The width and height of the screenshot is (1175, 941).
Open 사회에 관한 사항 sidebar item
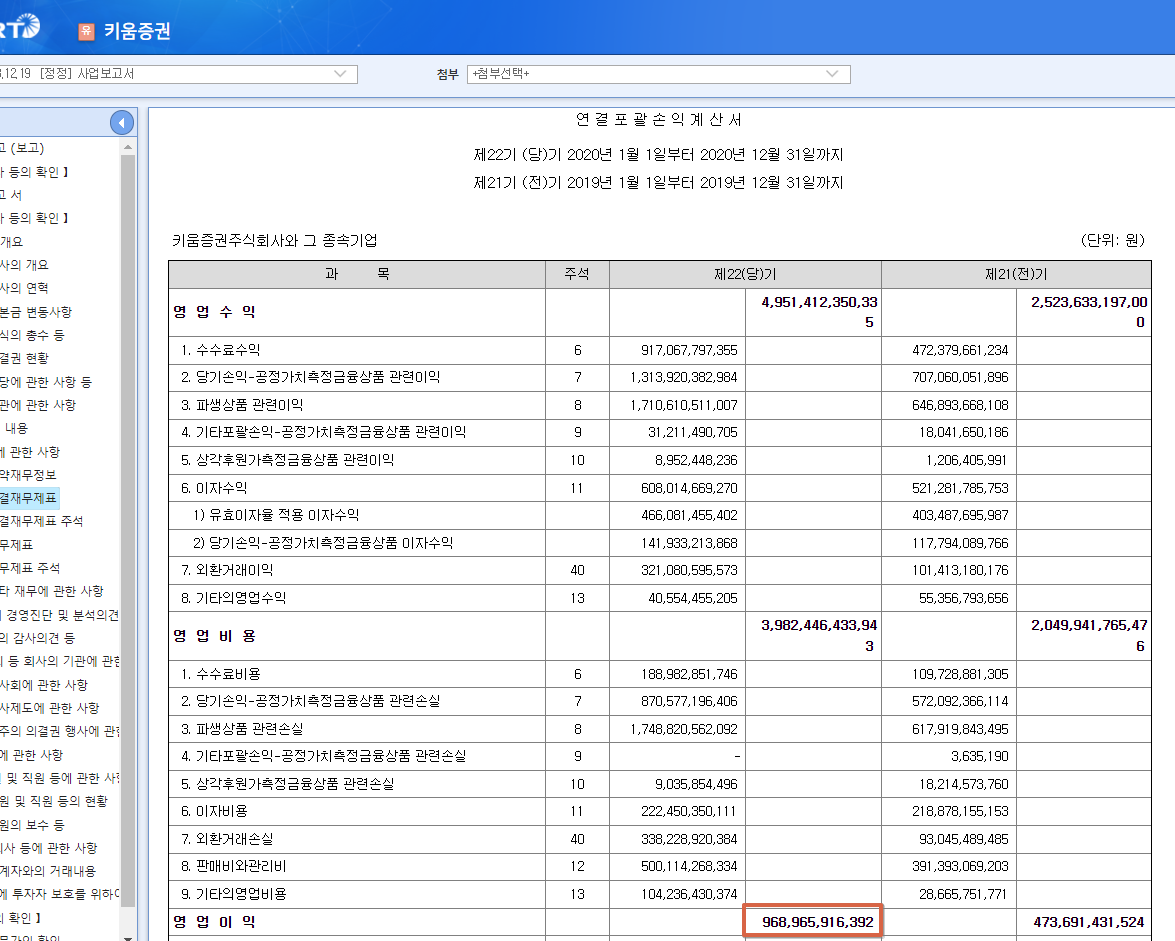(44, 685)
